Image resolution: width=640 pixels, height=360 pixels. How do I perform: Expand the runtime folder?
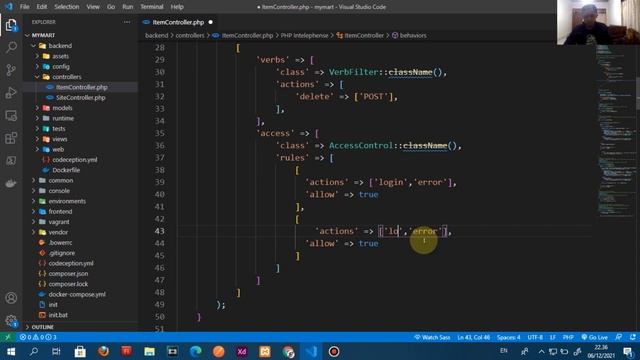[63, 118]
